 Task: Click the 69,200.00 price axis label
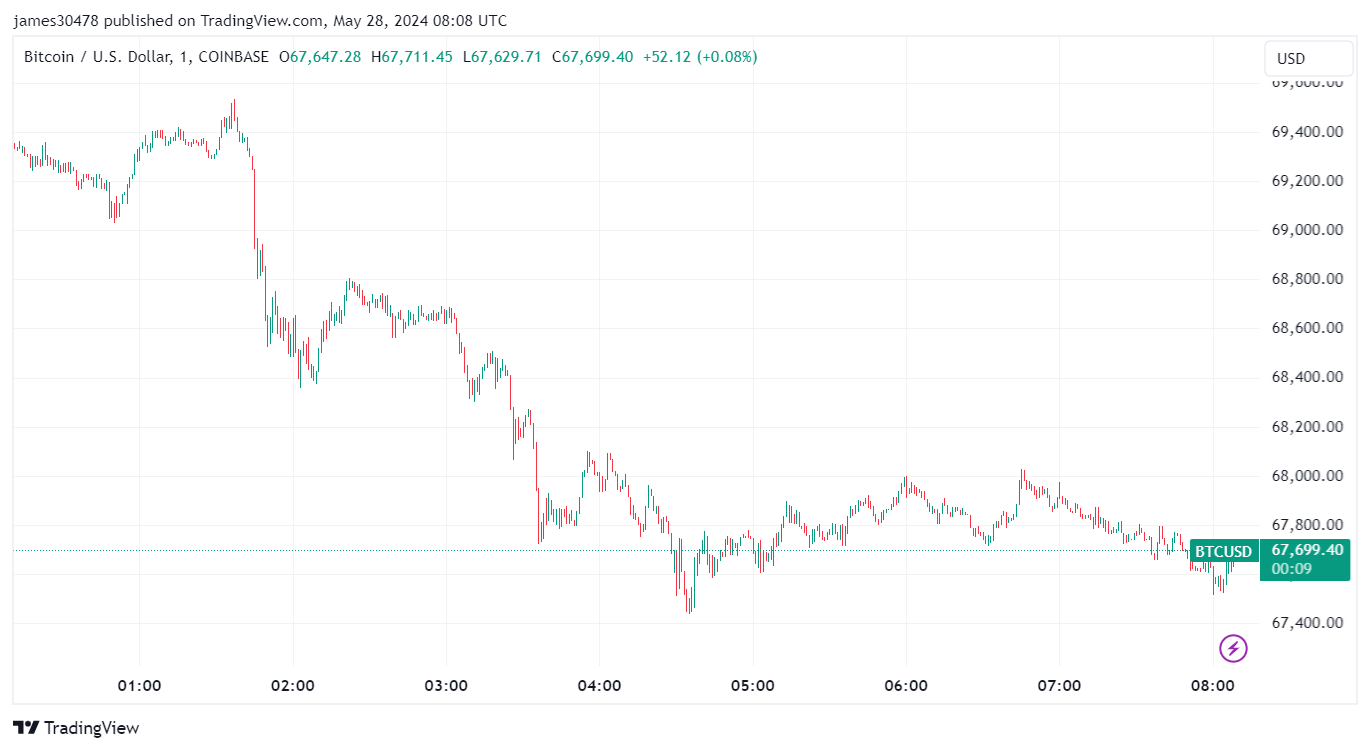click(x=1307, y=181)
